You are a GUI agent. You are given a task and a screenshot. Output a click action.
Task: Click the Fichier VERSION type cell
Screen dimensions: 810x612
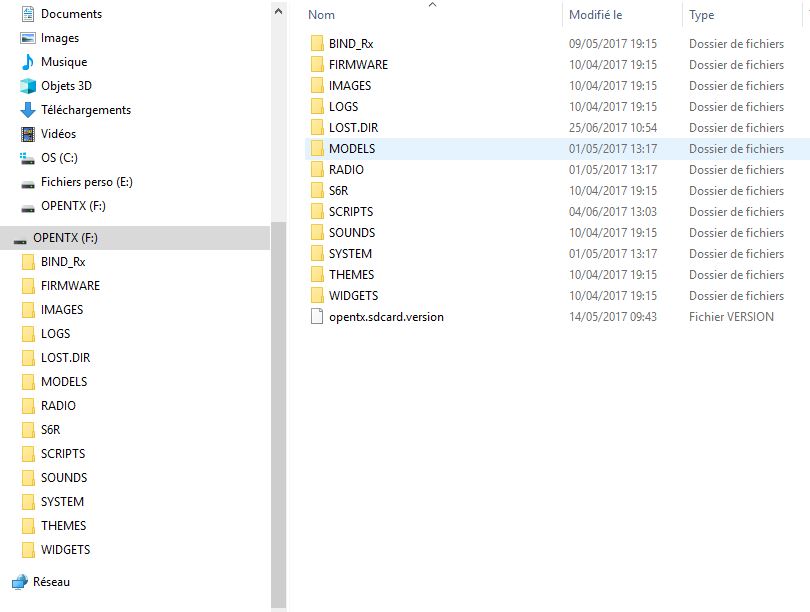pyautogui.click(x=731, y=317)
